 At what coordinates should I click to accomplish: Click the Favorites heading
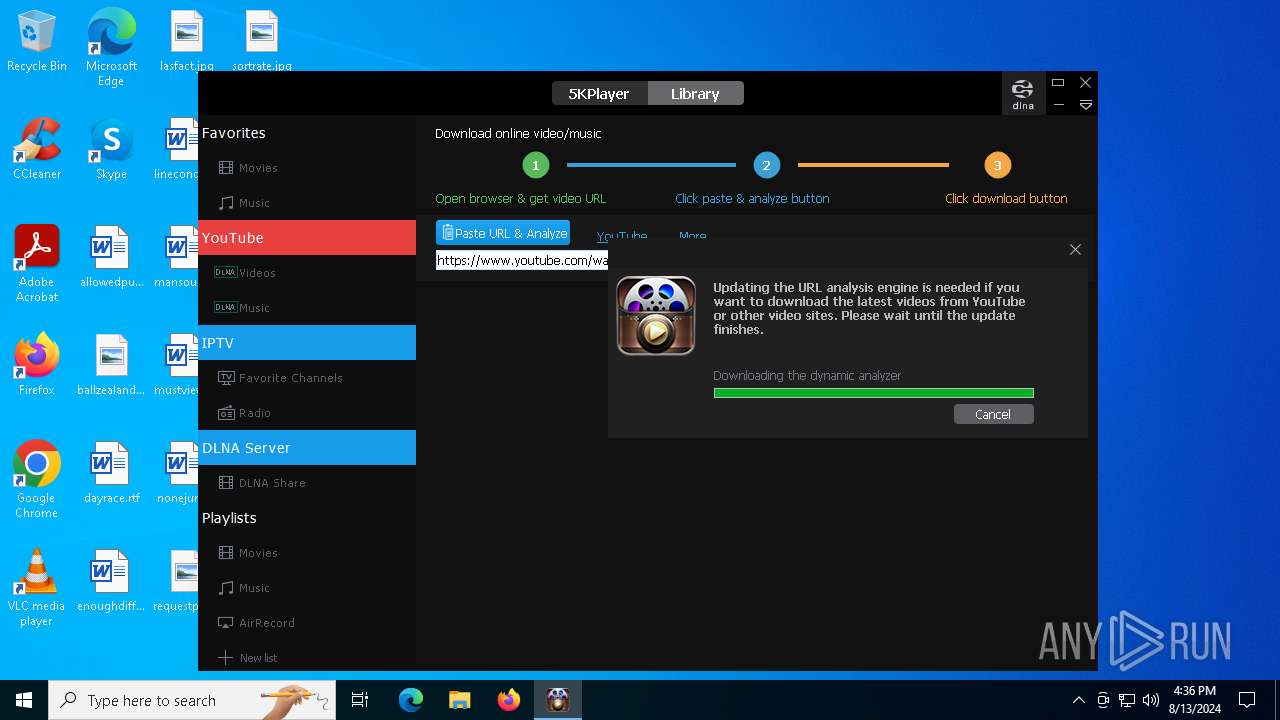pos(234,133)
